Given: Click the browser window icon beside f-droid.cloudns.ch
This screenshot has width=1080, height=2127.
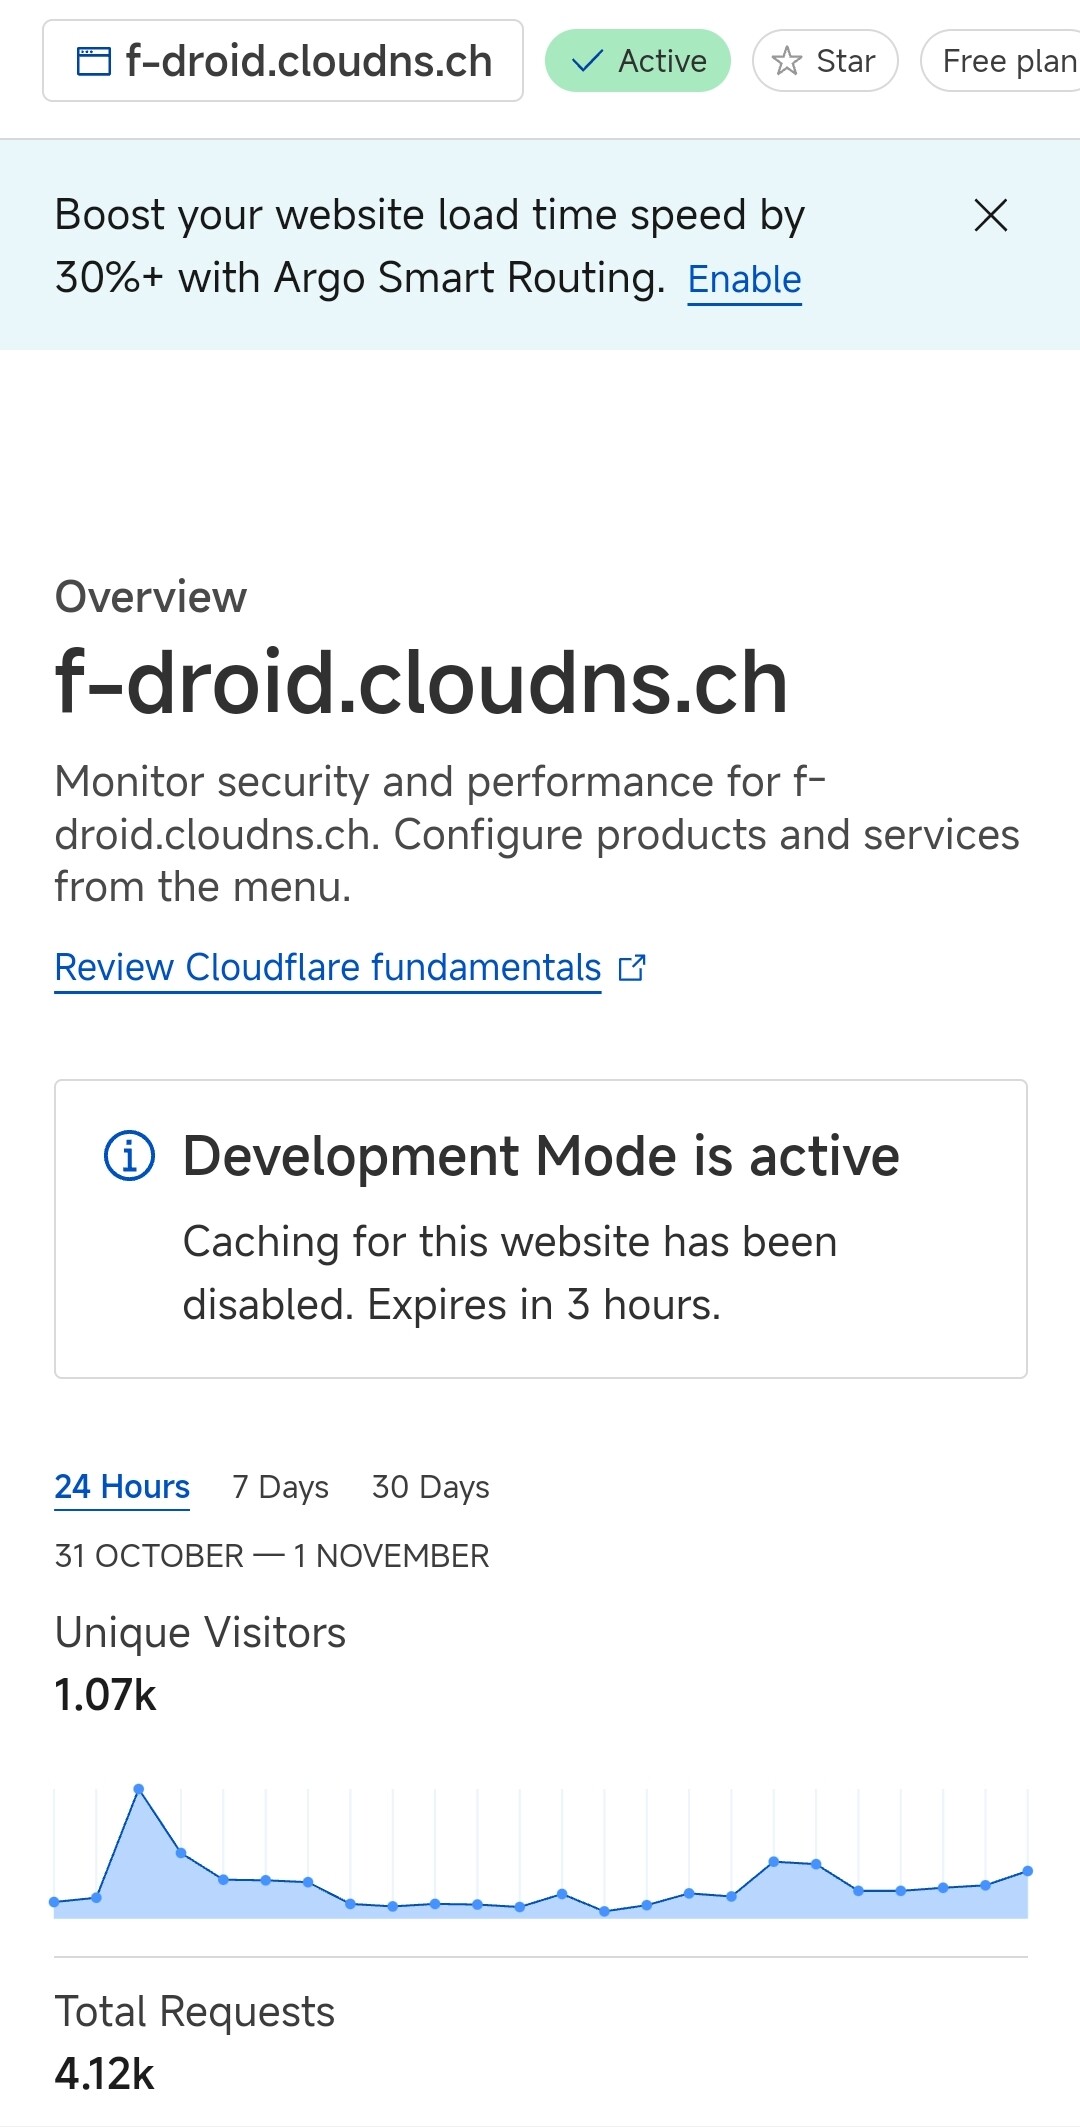Looking at the screenshot, I should pos(94,61).
